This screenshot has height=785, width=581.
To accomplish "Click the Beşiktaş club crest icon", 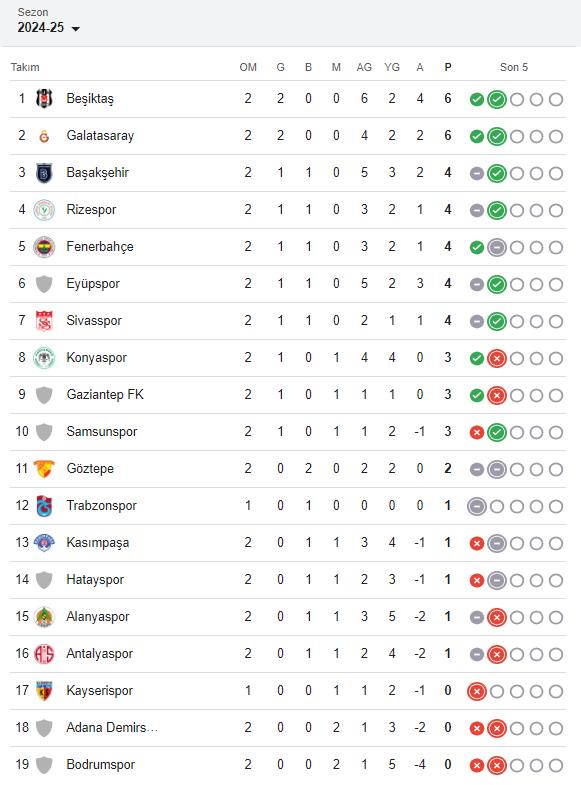I will (44, 99).
